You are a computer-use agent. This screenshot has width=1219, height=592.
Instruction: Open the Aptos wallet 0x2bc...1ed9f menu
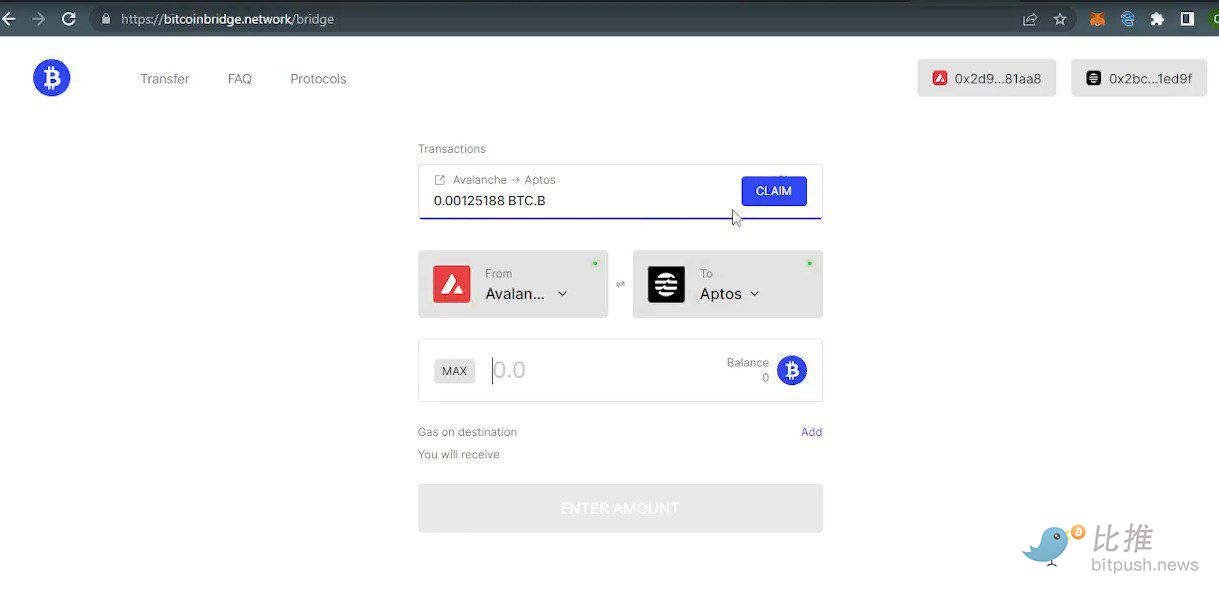pos(1138,78)
